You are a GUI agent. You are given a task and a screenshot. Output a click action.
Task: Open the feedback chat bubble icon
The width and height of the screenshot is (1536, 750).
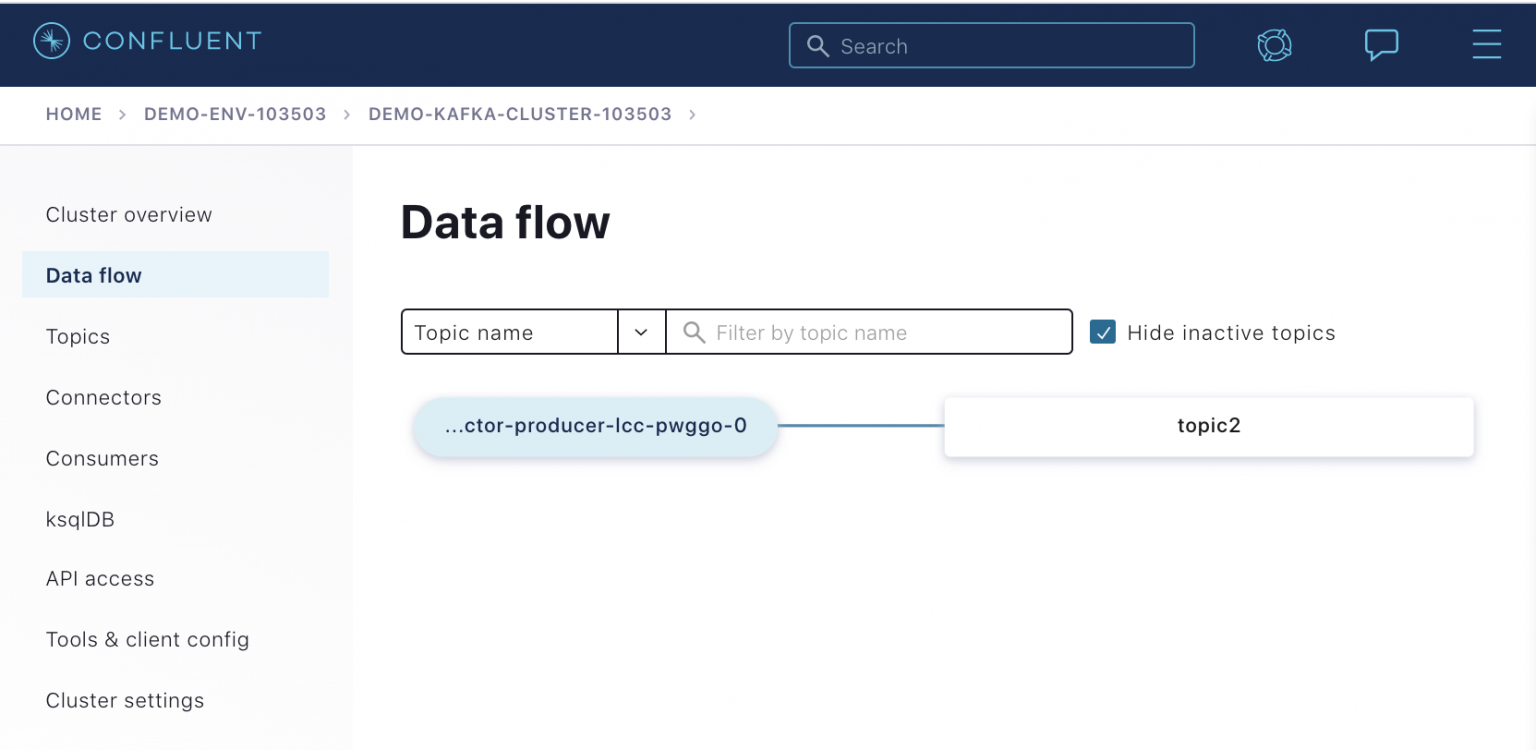click(x=1381, y=44)
